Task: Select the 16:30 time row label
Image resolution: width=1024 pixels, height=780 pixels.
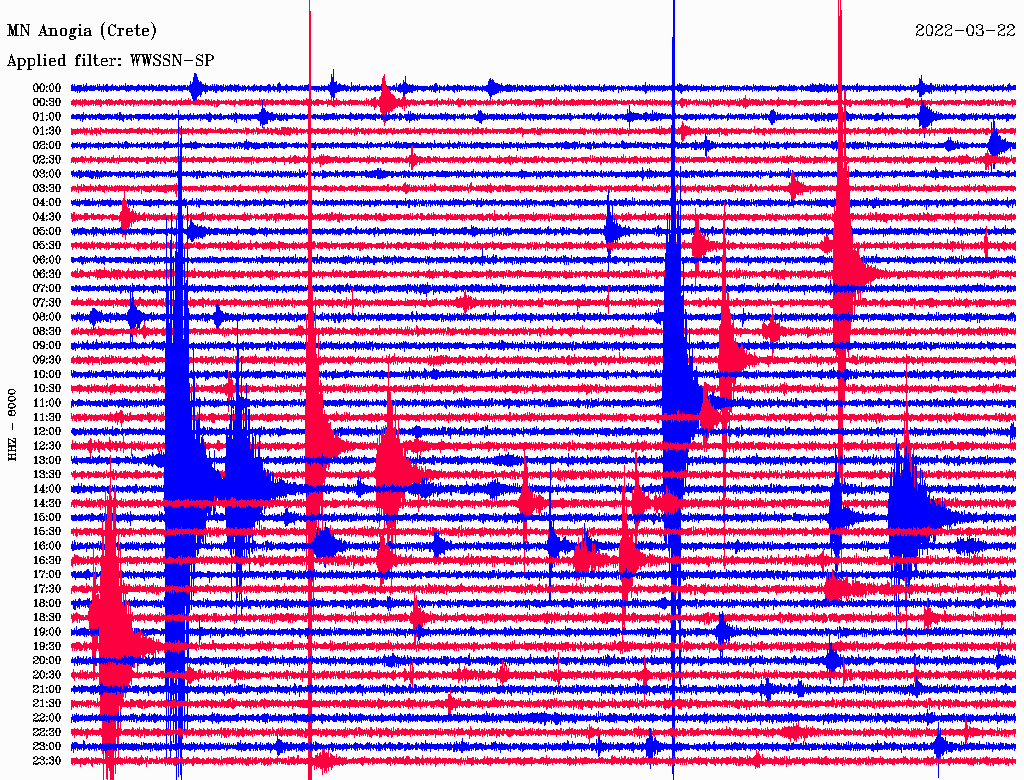Action: tap(47, 561)
